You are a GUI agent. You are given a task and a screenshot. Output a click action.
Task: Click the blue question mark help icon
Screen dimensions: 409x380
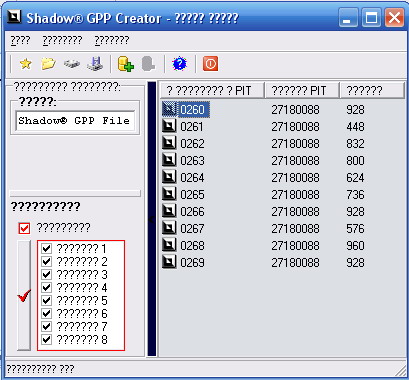coord(179,63)
